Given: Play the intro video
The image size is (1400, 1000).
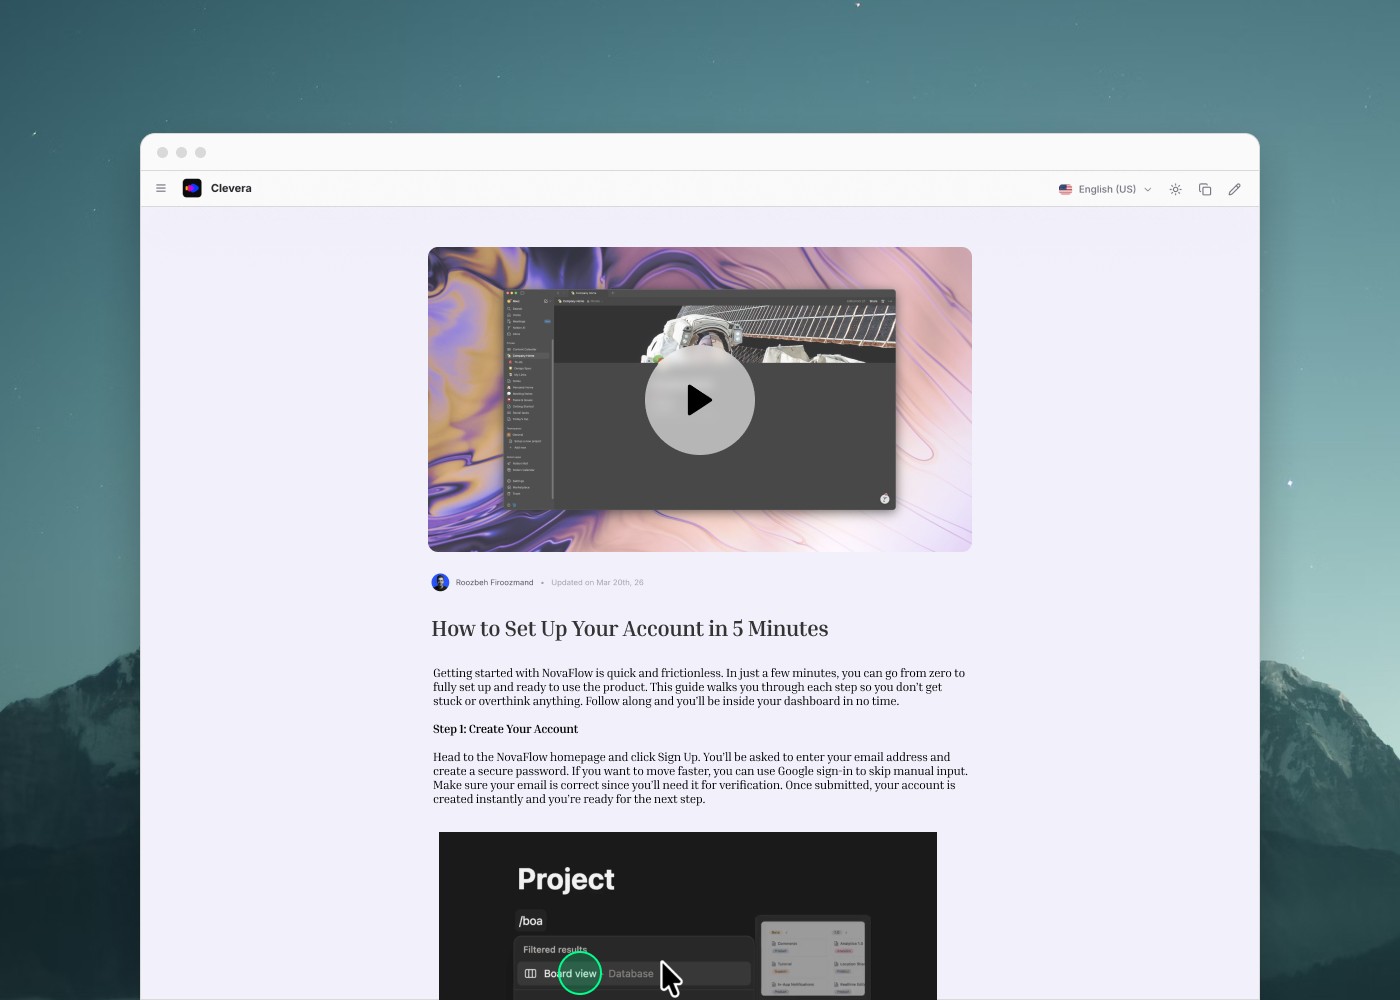Looking at the screenshot, I should click(700, 400).
